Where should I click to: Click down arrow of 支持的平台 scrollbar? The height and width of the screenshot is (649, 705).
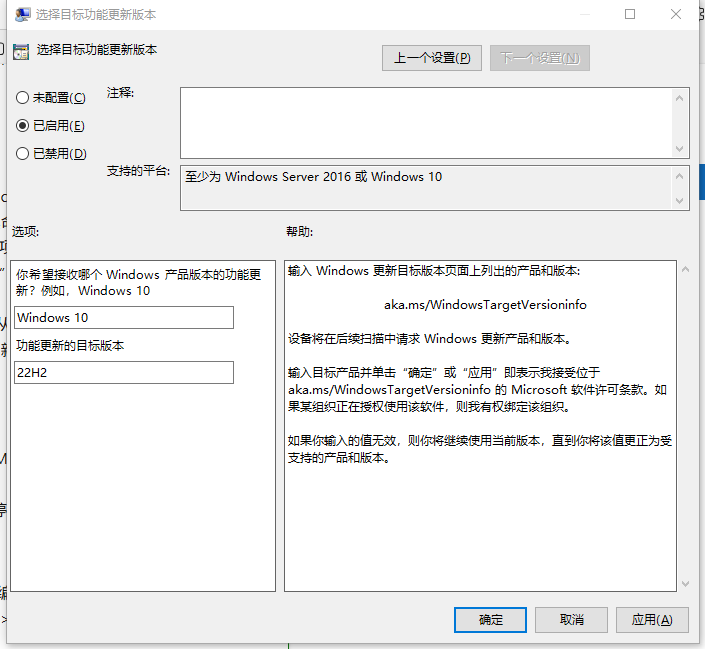(x=679, y=201)
